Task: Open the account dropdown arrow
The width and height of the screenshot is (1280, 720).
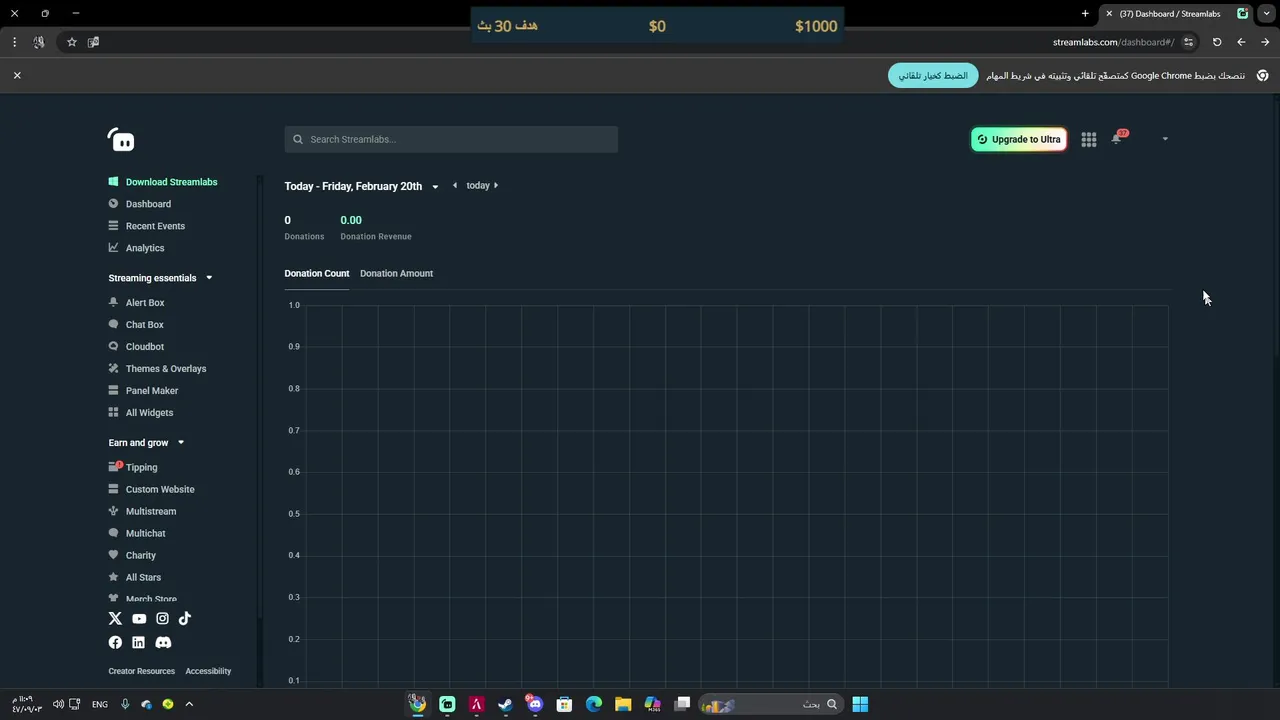Action: [1165, 139]
